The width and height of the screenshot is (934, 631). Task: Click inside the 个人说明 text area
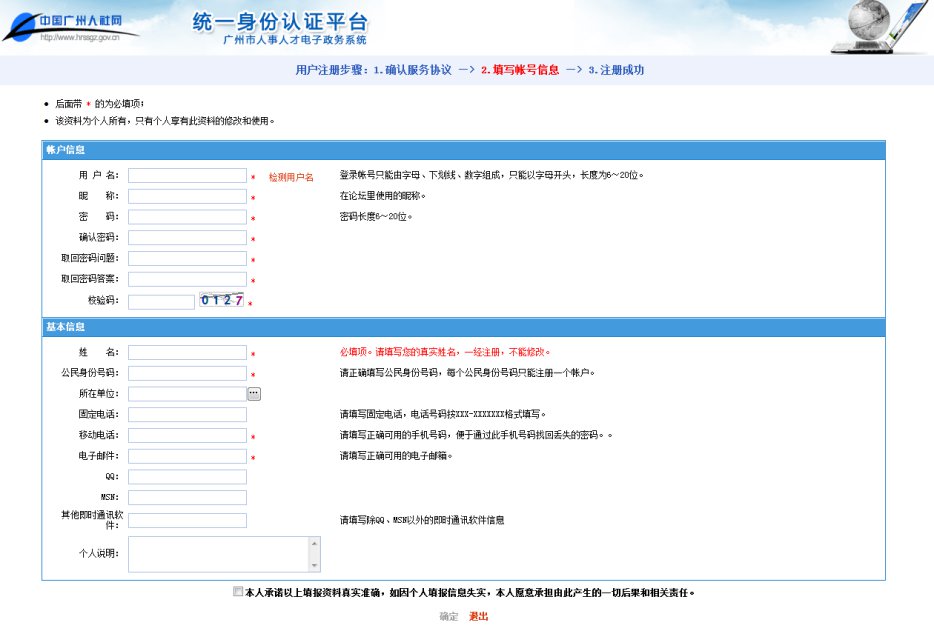coord(218,554)
